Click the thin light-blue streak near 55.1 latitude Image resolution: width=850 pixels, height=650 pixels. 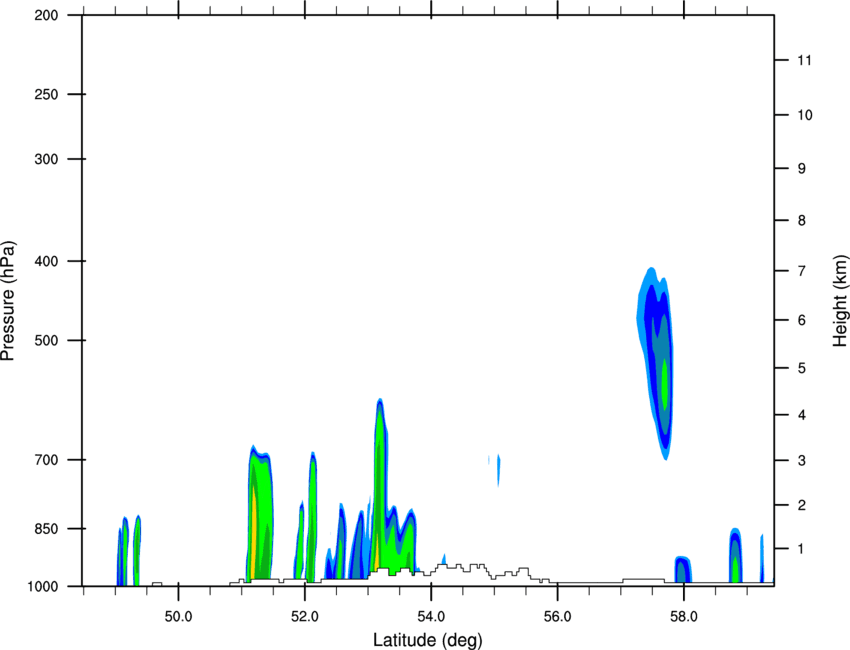498,470
